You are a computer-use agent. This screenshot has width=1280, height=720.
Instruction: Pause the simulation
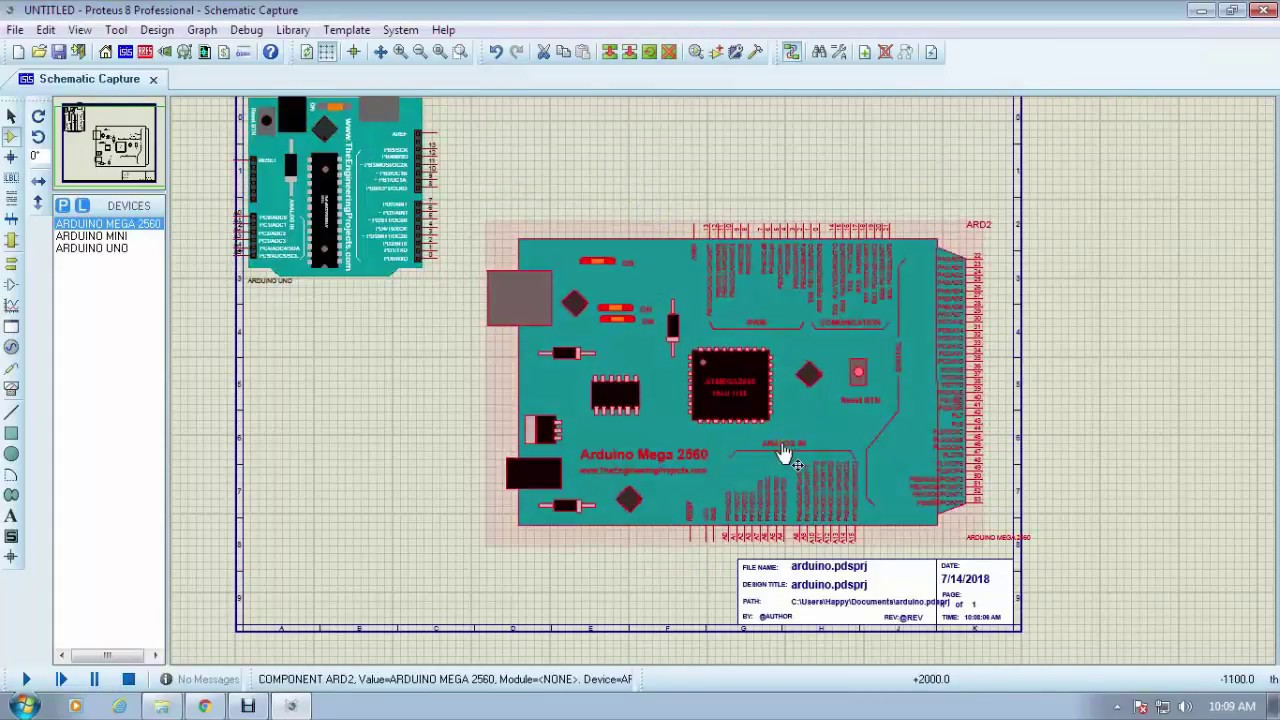[94, 679]
